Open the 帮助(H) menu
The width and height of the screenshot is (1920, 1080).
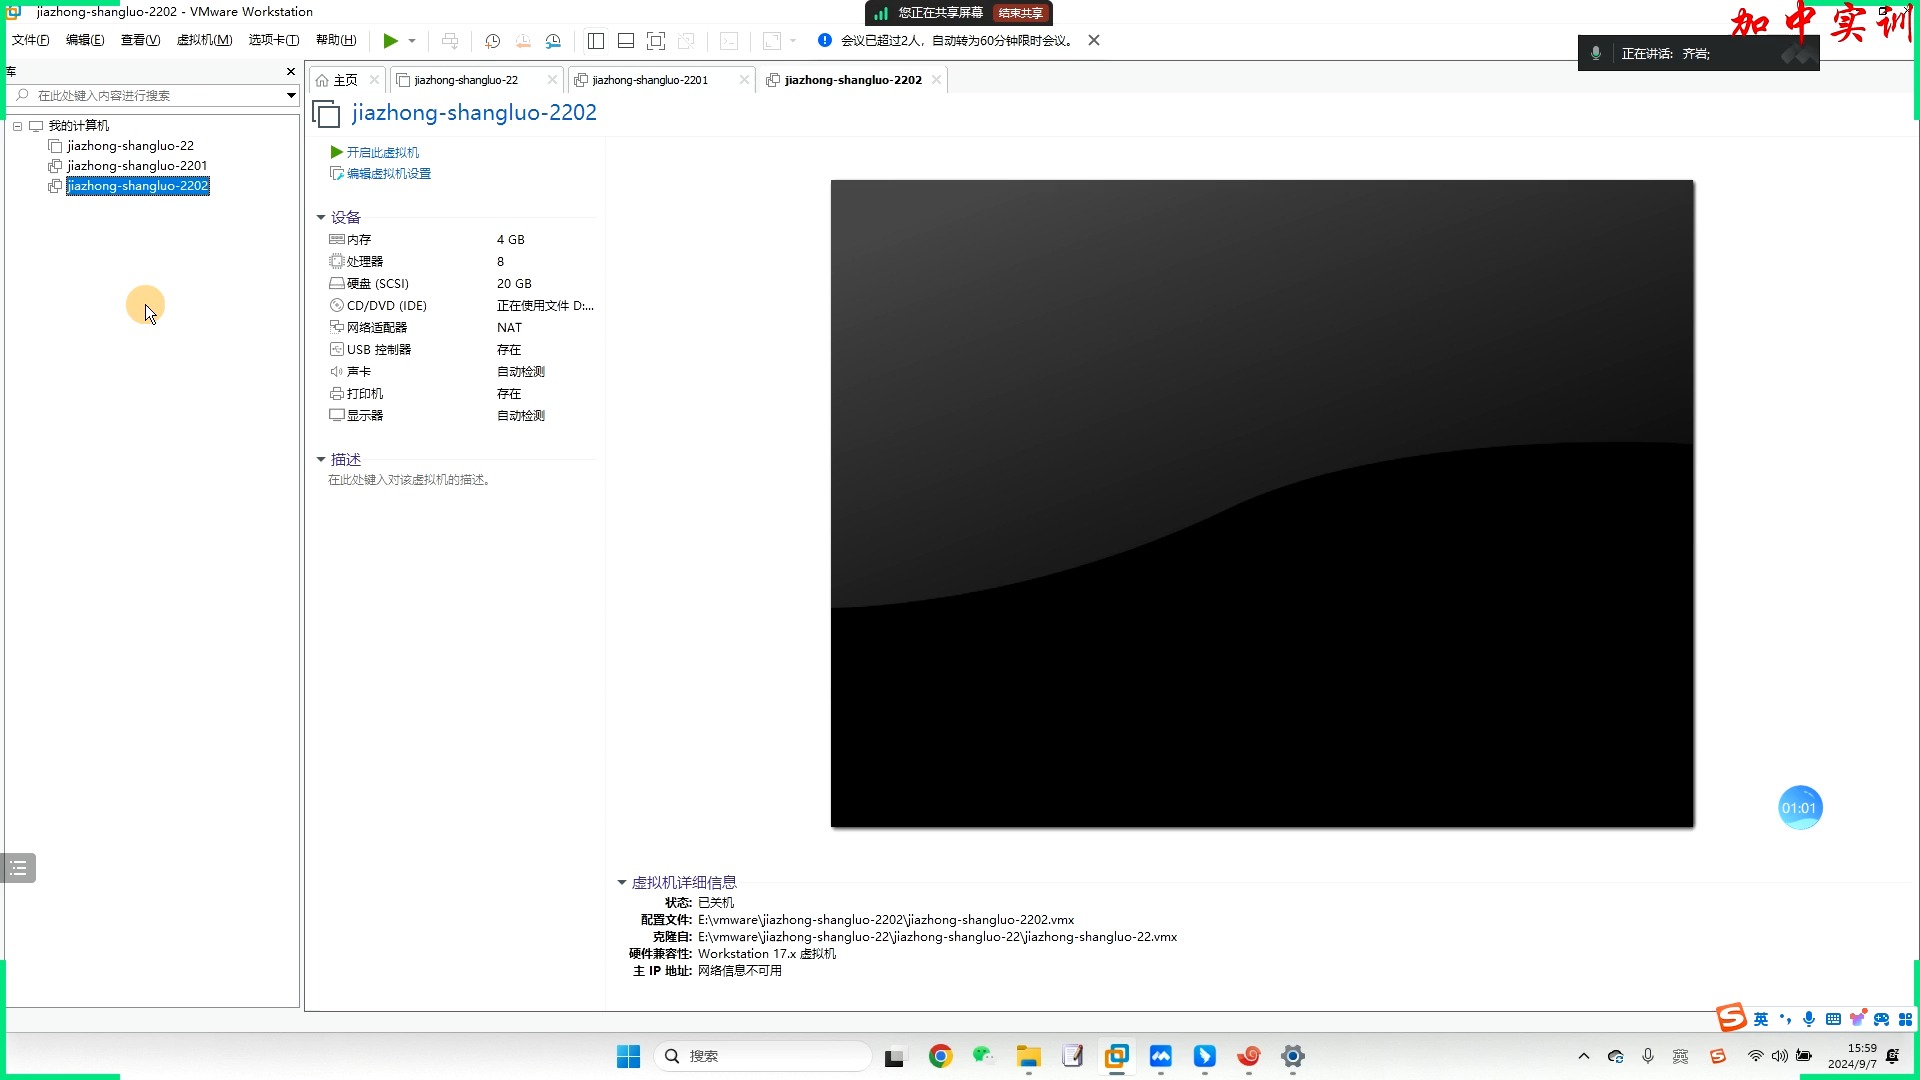pyautogui.click(x=336, y=40)
